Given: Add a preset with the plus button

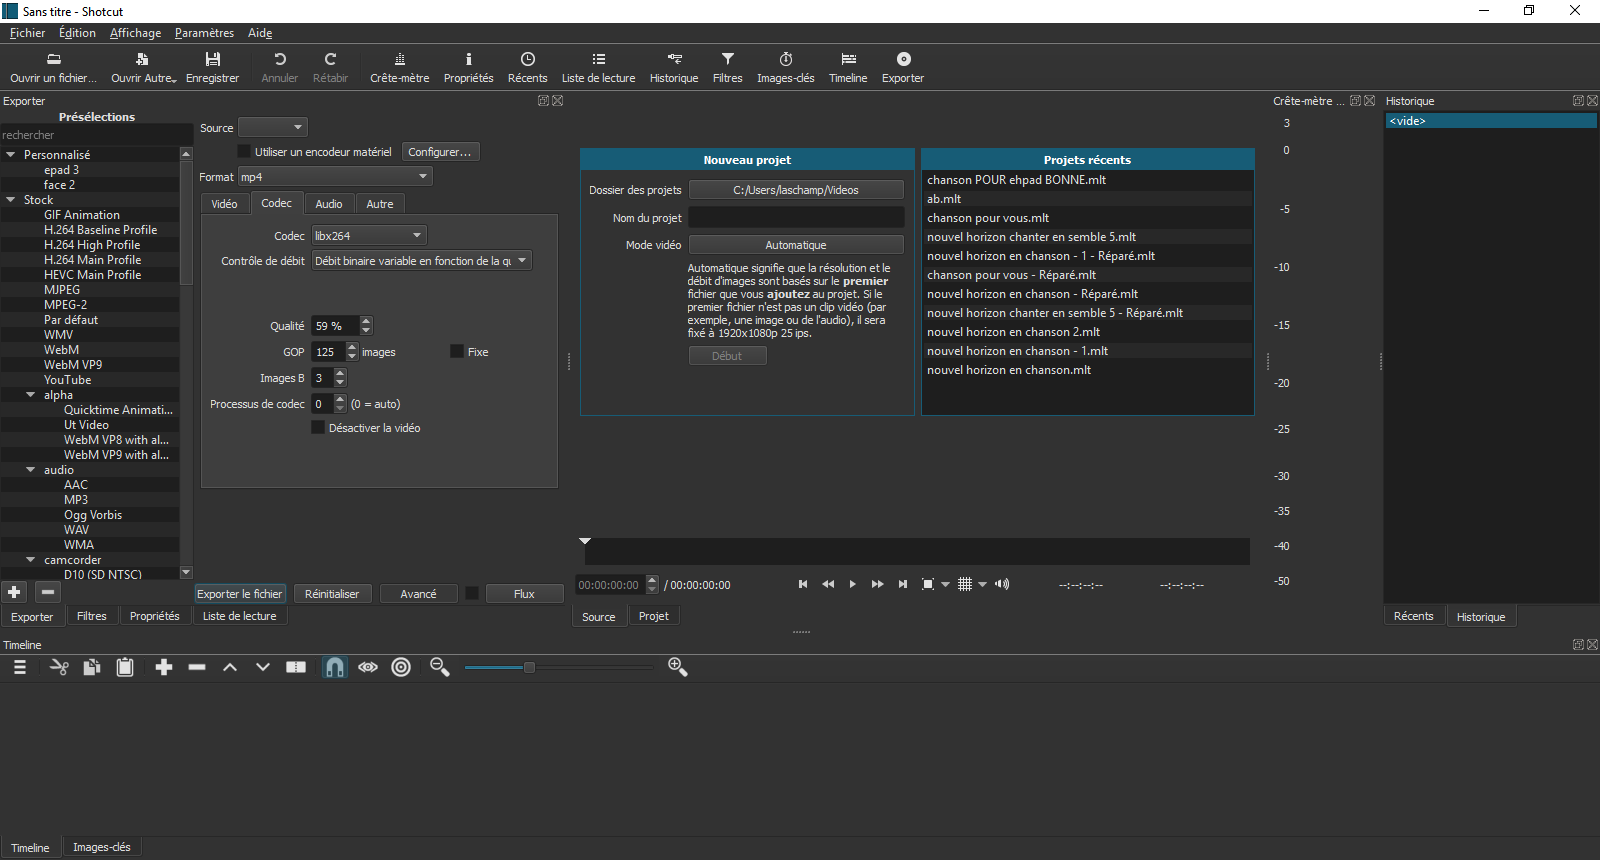Looking at the screenshot, I should tap(14, 592).
